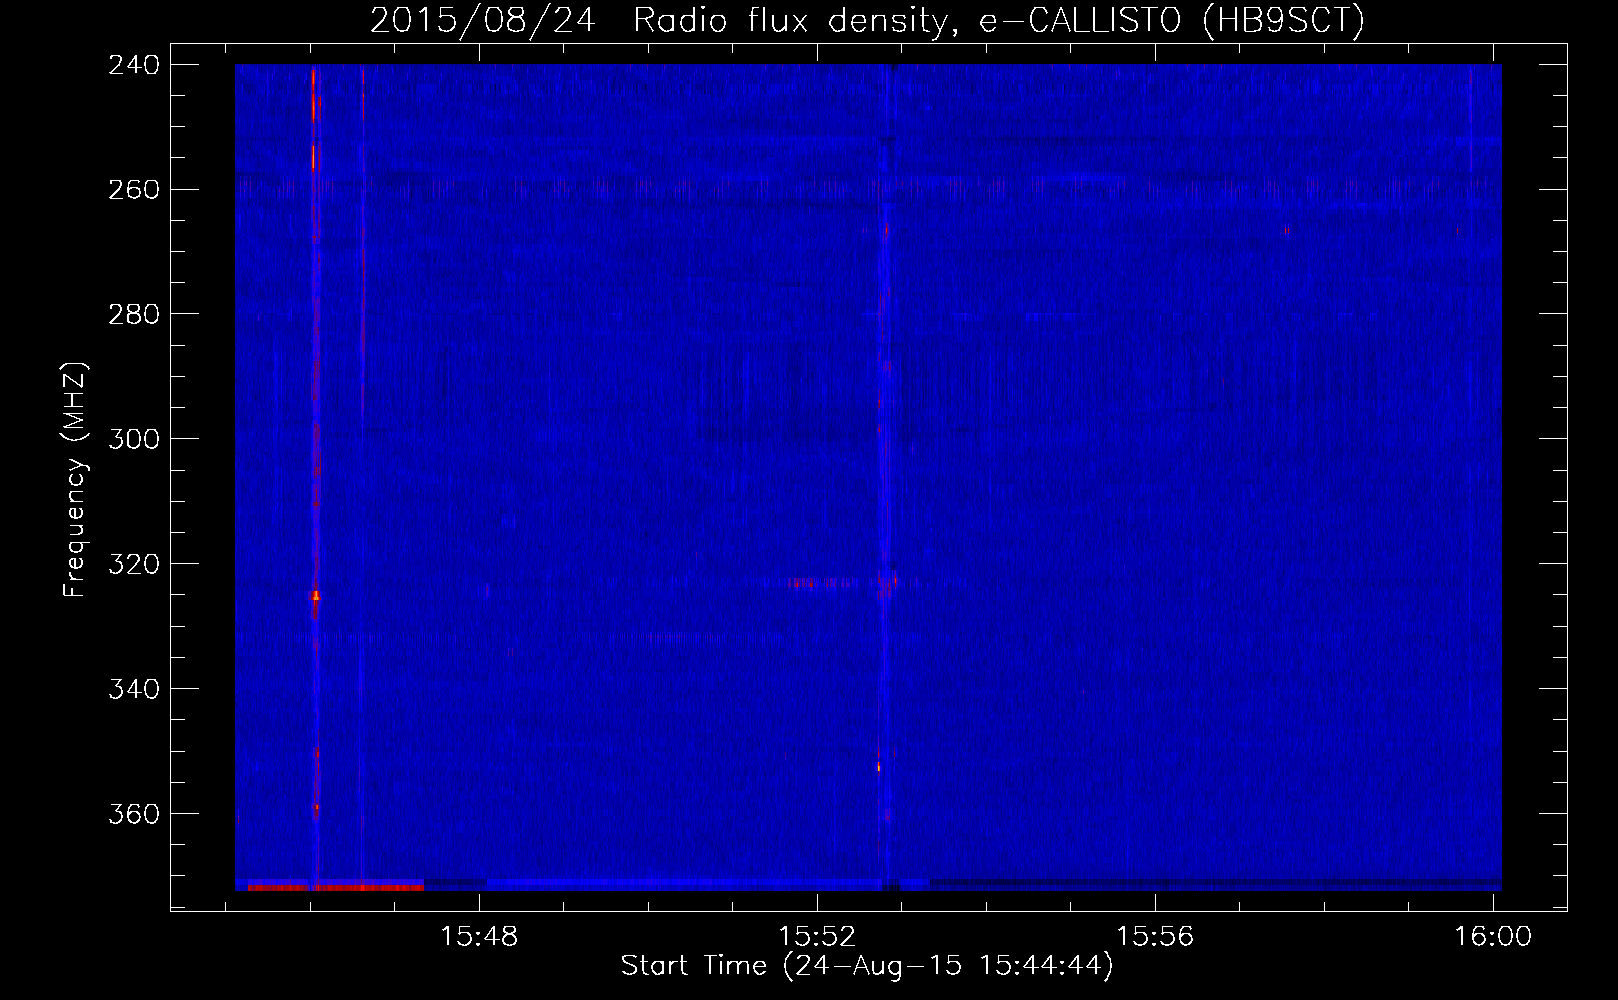The height and width of the screenshot is (1000, 1618).
Task: Click the red band along the spectrogram's bottom edge
Action: (x=335, y=887)
